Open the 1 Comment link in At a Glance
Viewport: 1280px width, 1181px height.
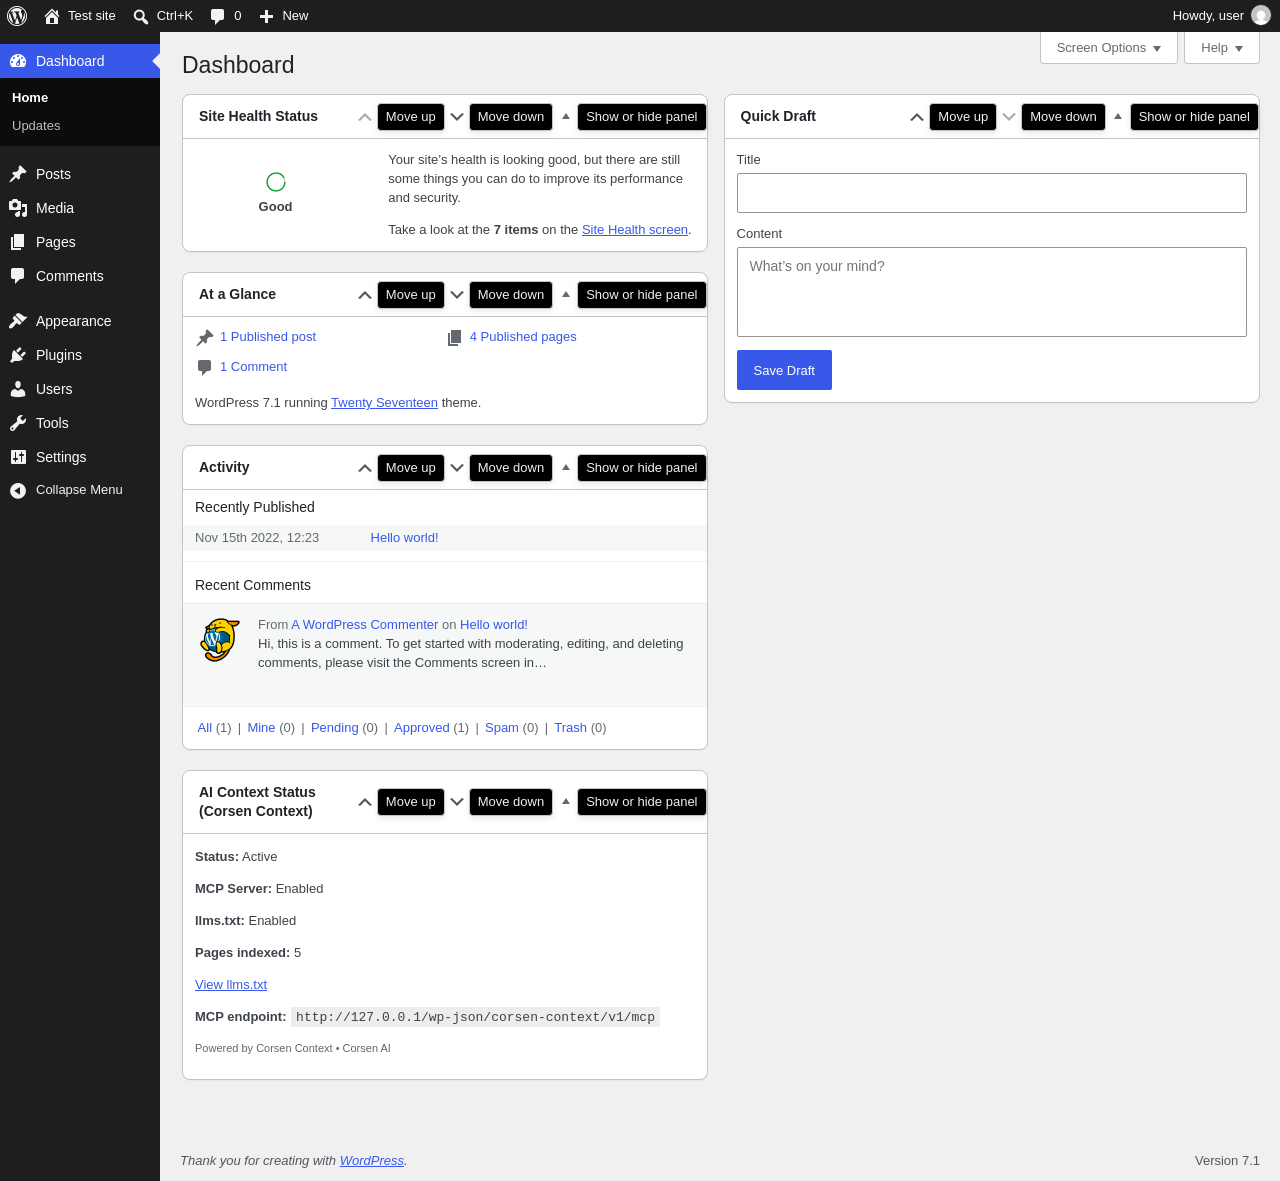[x=253, y=367]
